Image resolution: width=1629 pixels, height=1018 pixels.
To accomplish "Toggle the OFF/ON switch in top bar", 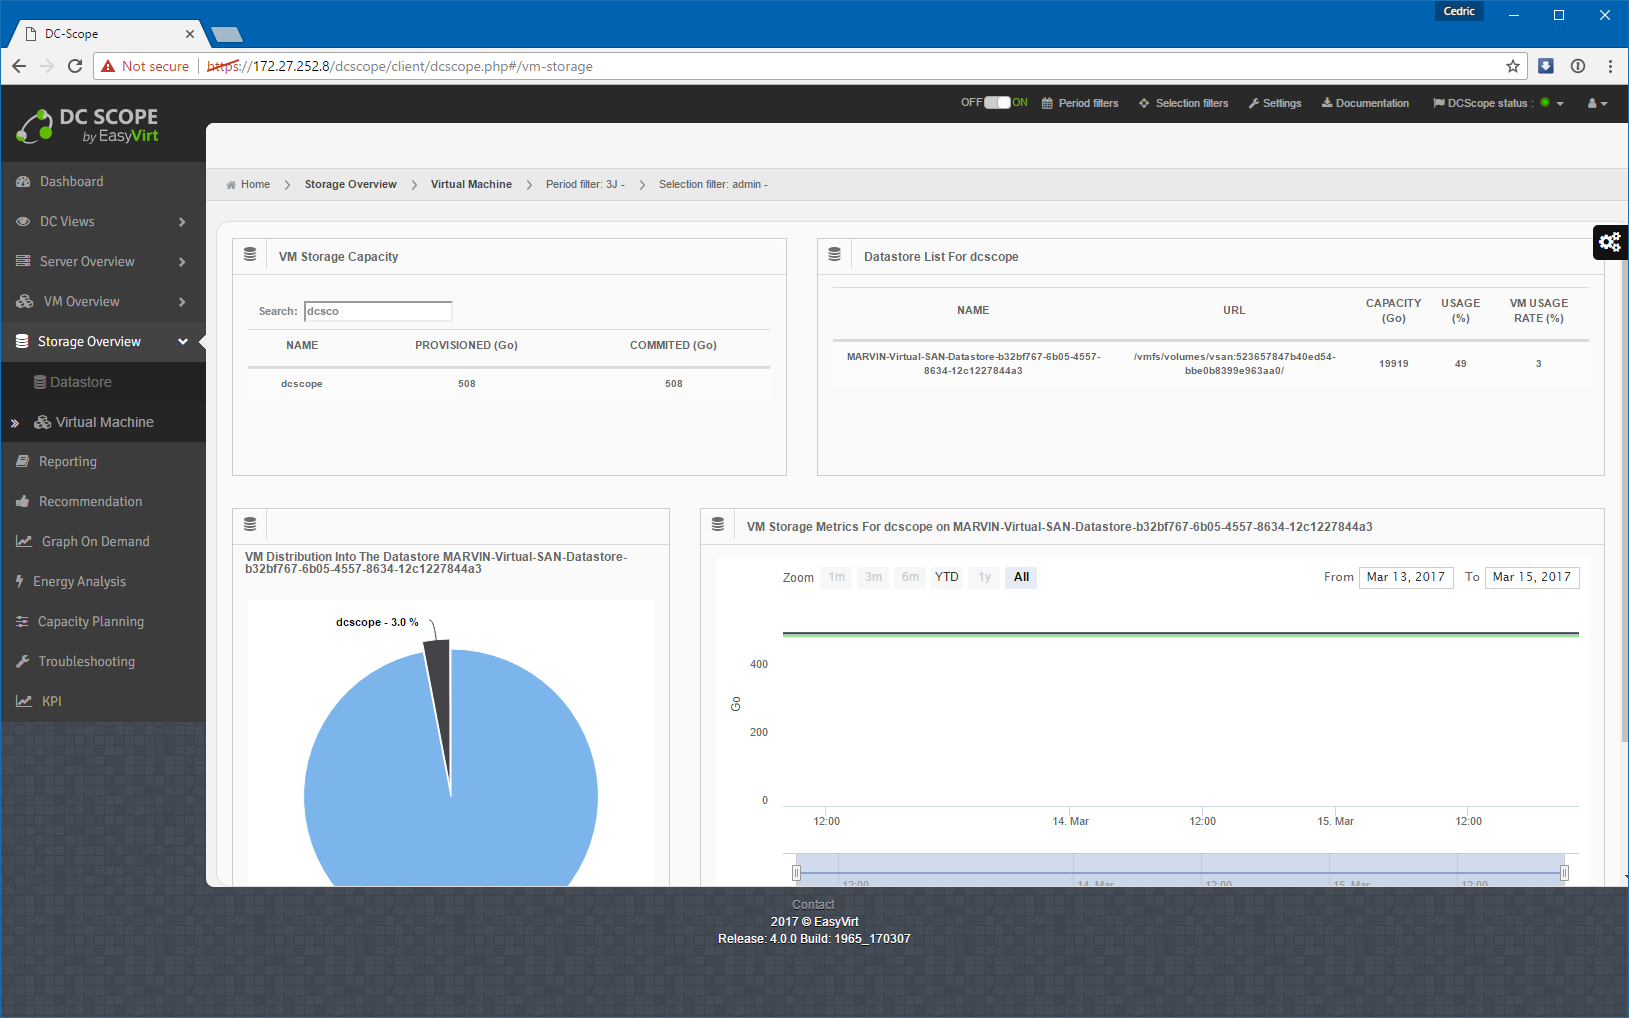I will pos(997,103).
